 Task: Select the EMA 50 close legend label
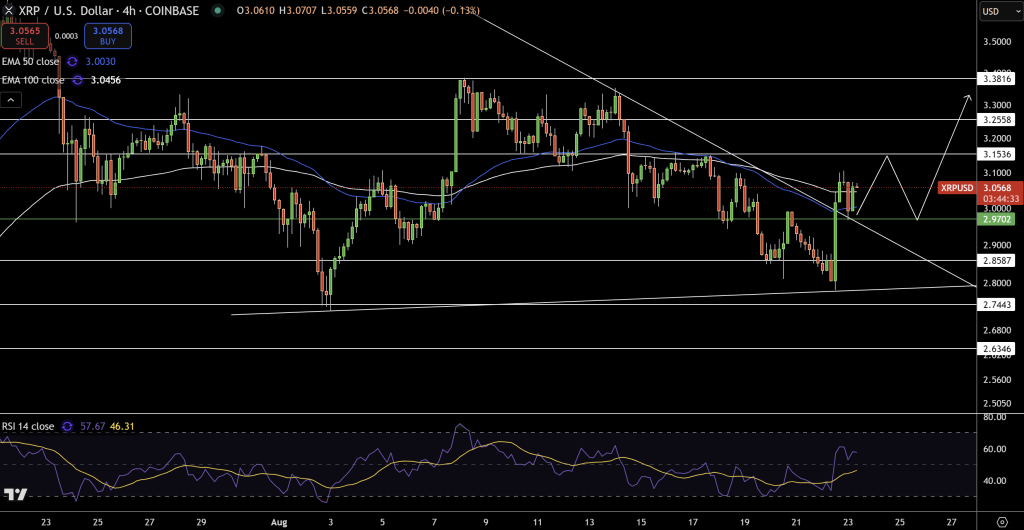coord(31,61)
